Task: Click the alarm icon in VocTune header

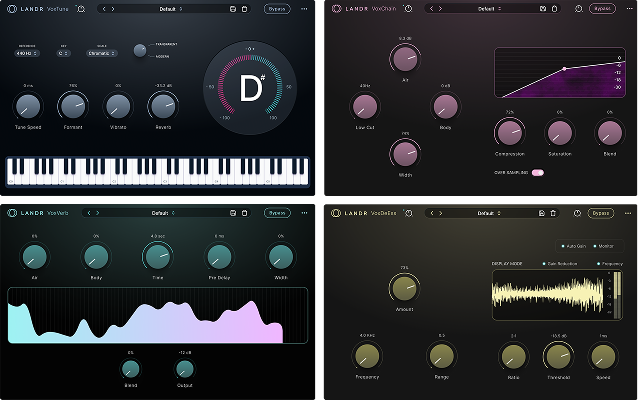Action: (81, 9)
